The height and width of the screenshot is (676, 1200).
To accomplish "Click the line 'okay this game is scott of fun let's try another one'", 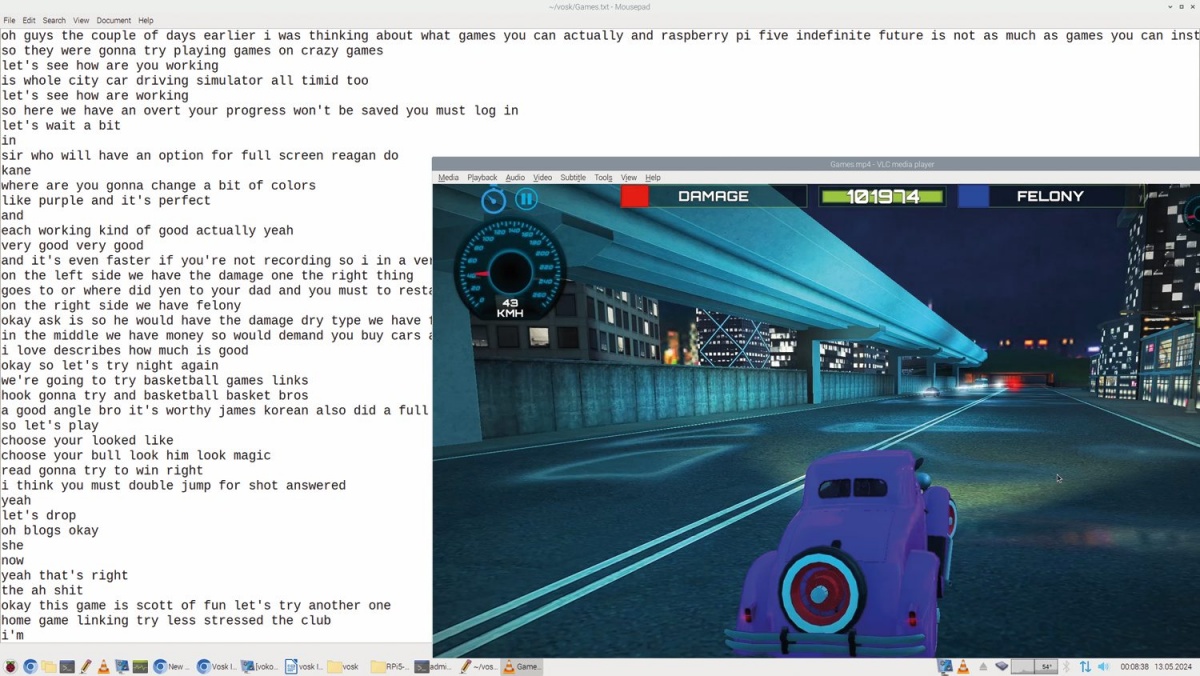I will 196,606.
